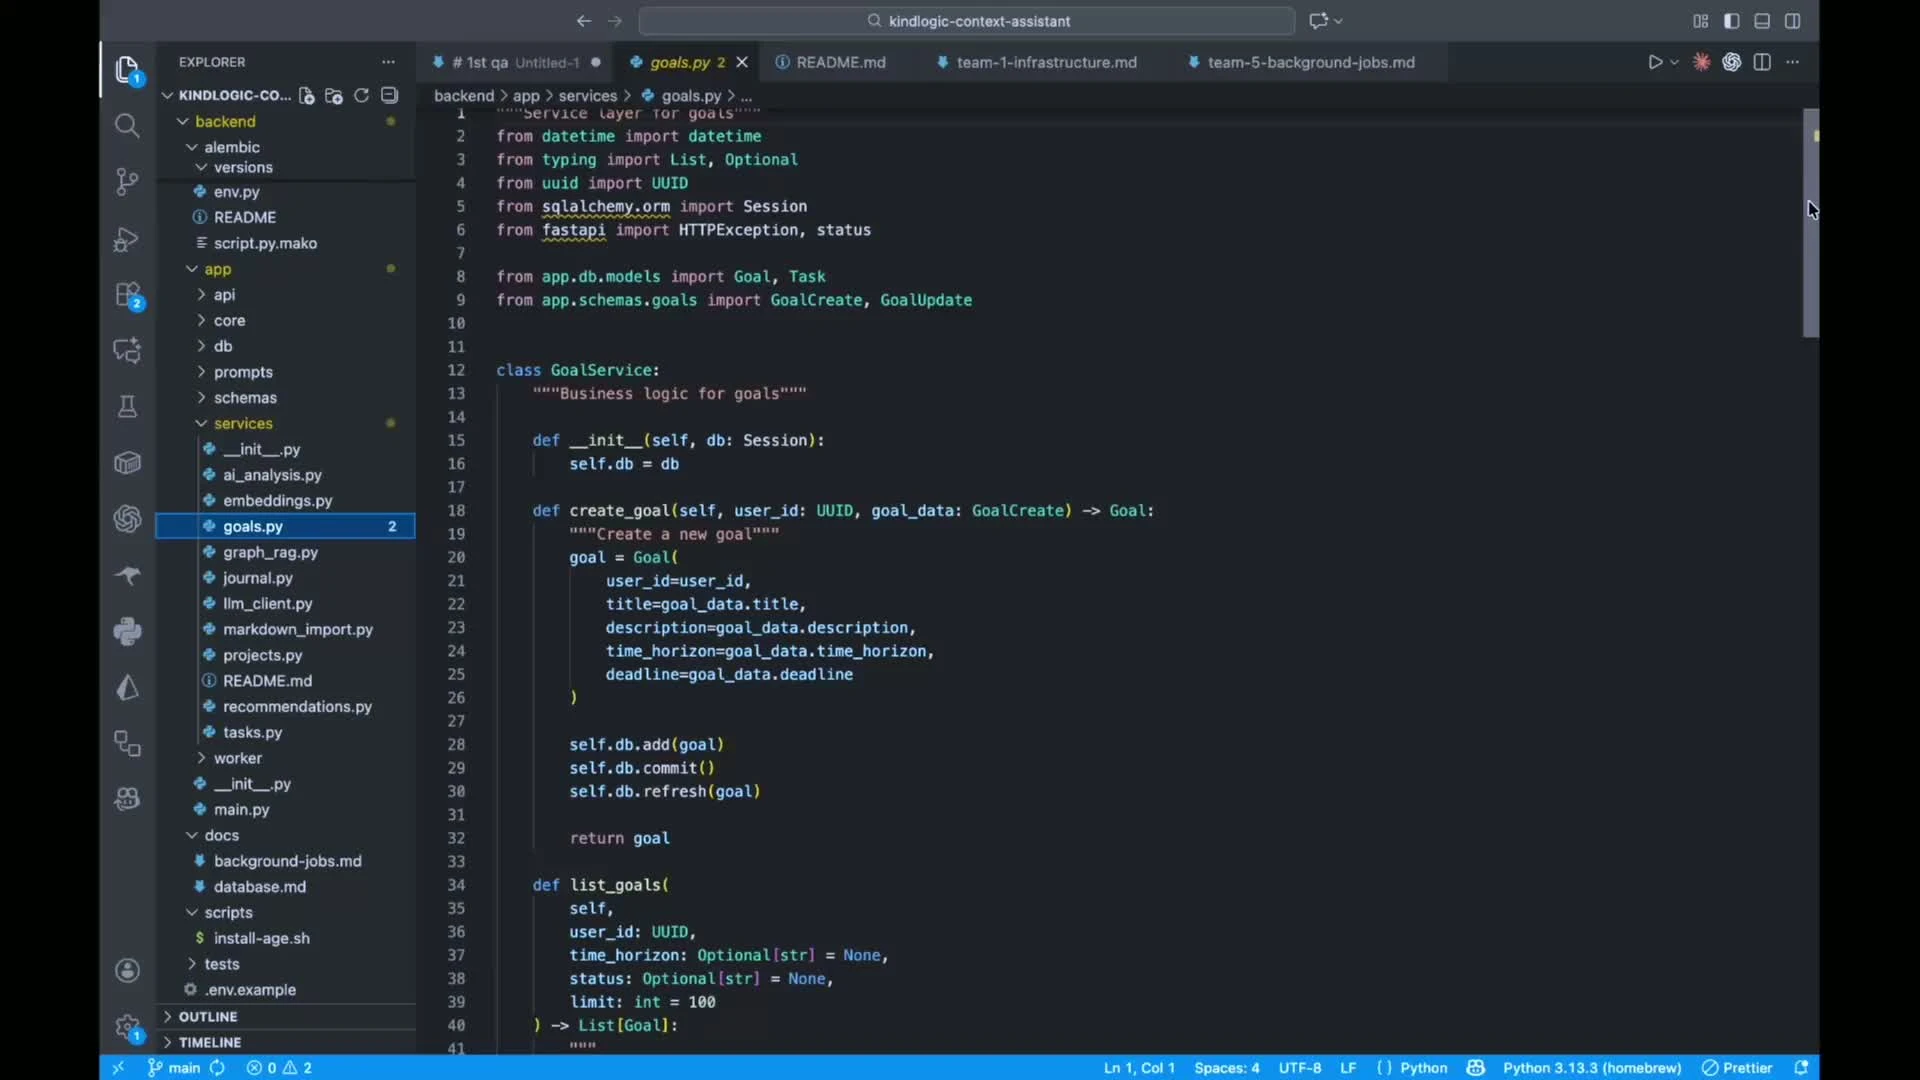The image size is (1920, 1080).
Task: Select the Python icon in the activity bar
Action: [127, 631]
